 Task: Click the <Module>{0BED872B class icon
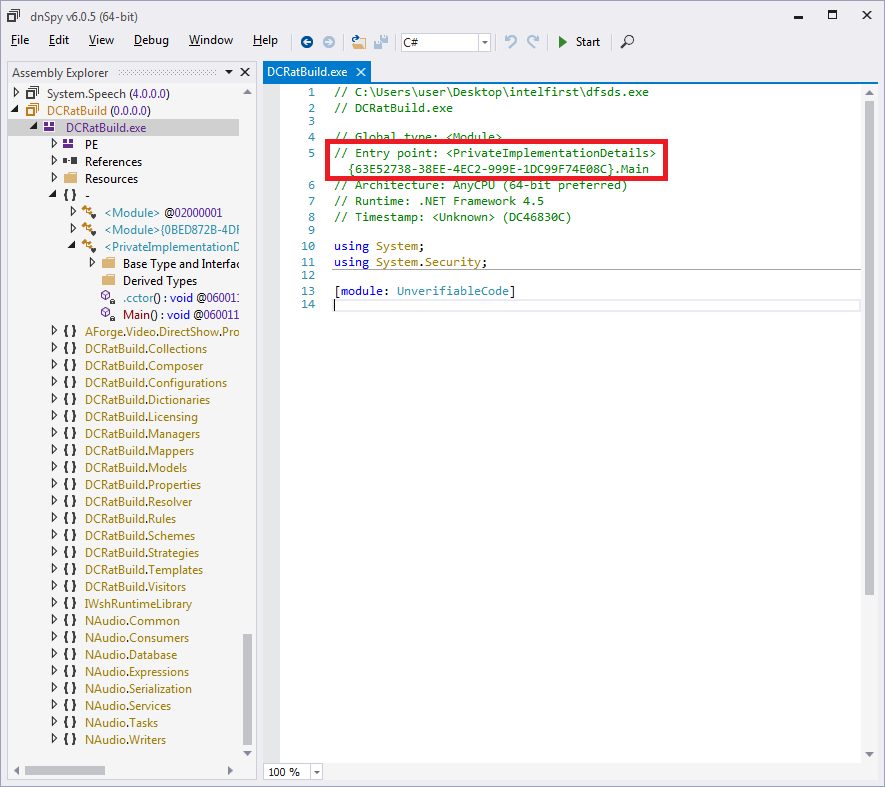89,229
